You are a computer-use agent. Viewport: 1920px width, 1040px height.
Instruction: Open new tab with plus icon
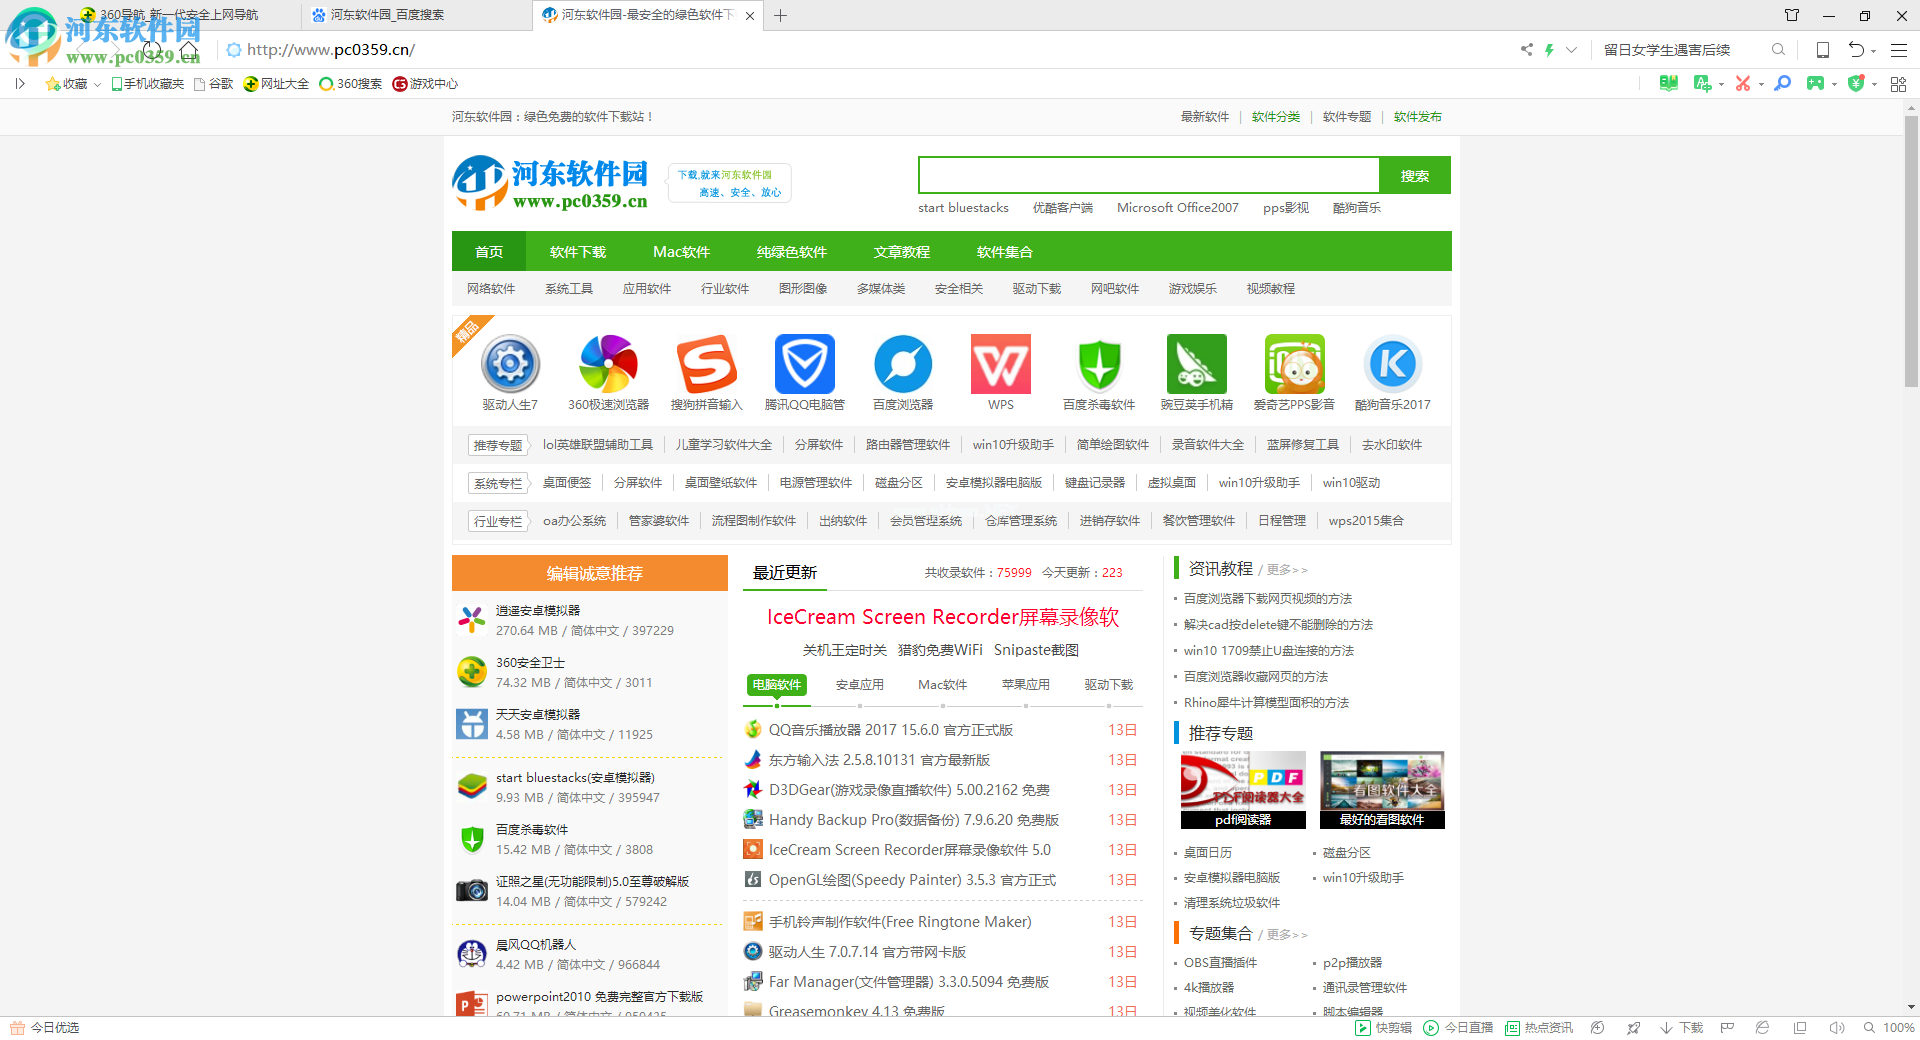pos(781,15)
